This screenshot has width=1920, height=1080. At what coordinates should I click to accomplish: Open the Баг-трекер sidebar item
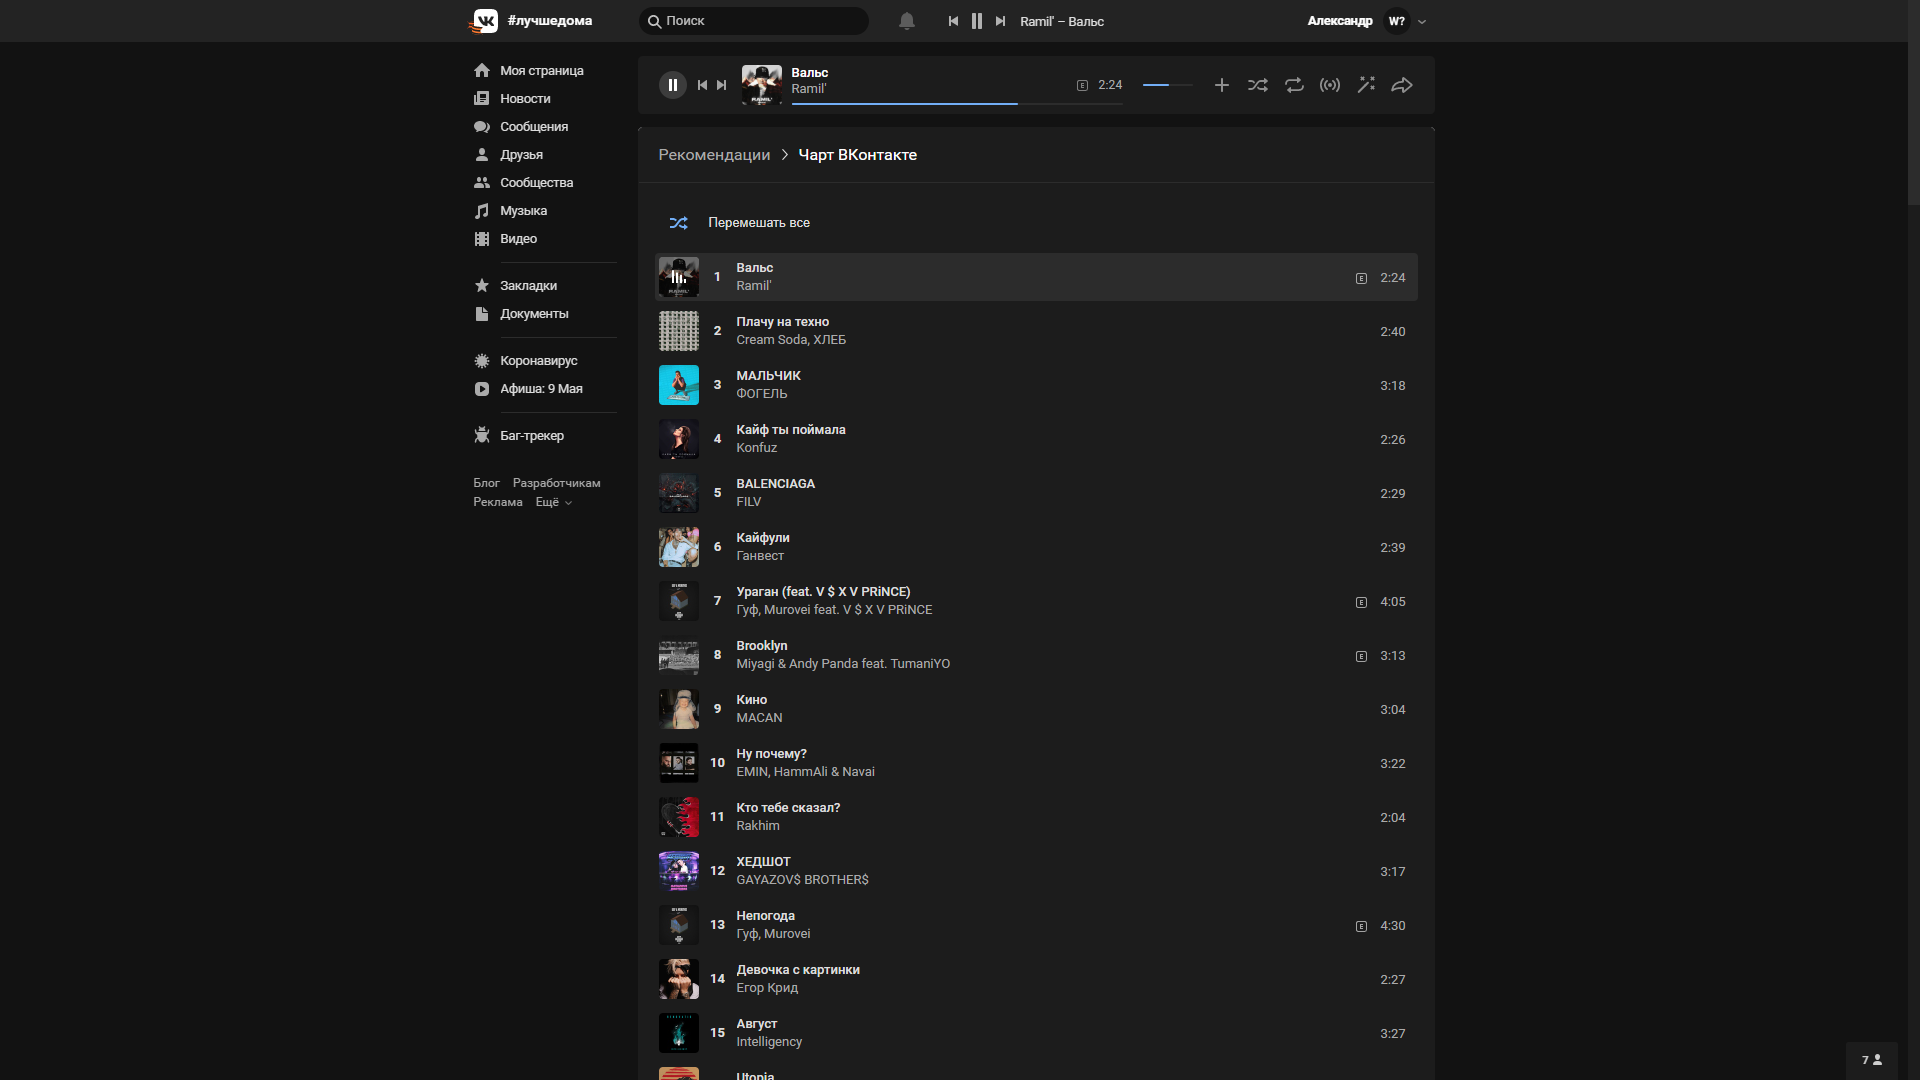[x=531, y=436]
